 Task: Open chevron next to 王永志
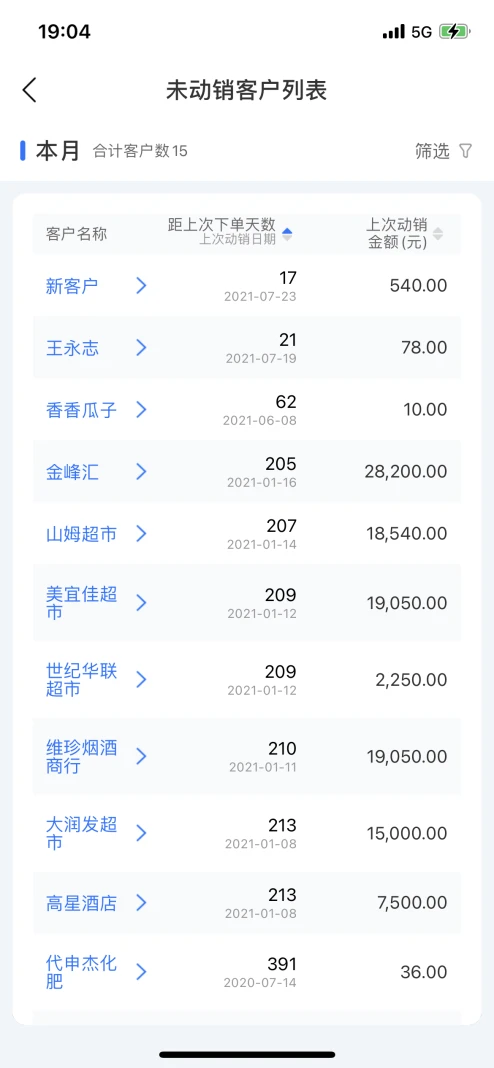[x=141, y=348]
